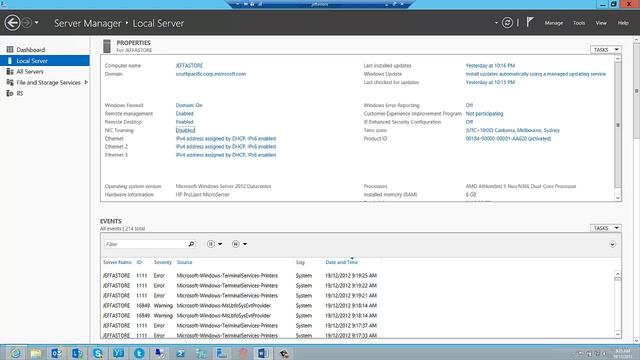Click up arrow of Events list scrollbar

[618, 274]
